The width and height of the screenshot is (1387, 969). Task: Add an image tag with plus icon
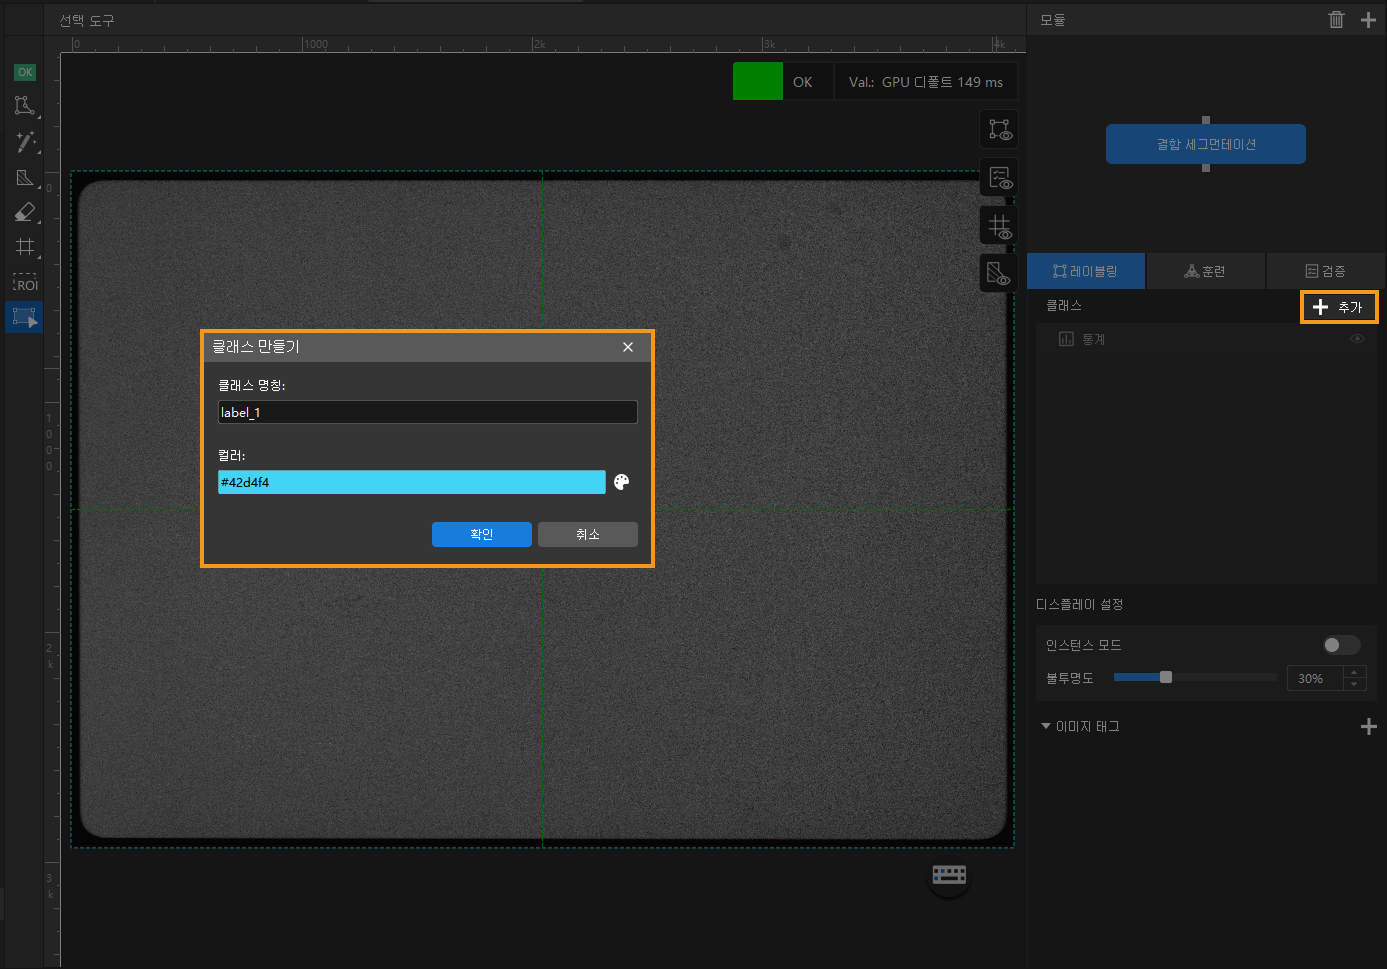coord(1369,726)
